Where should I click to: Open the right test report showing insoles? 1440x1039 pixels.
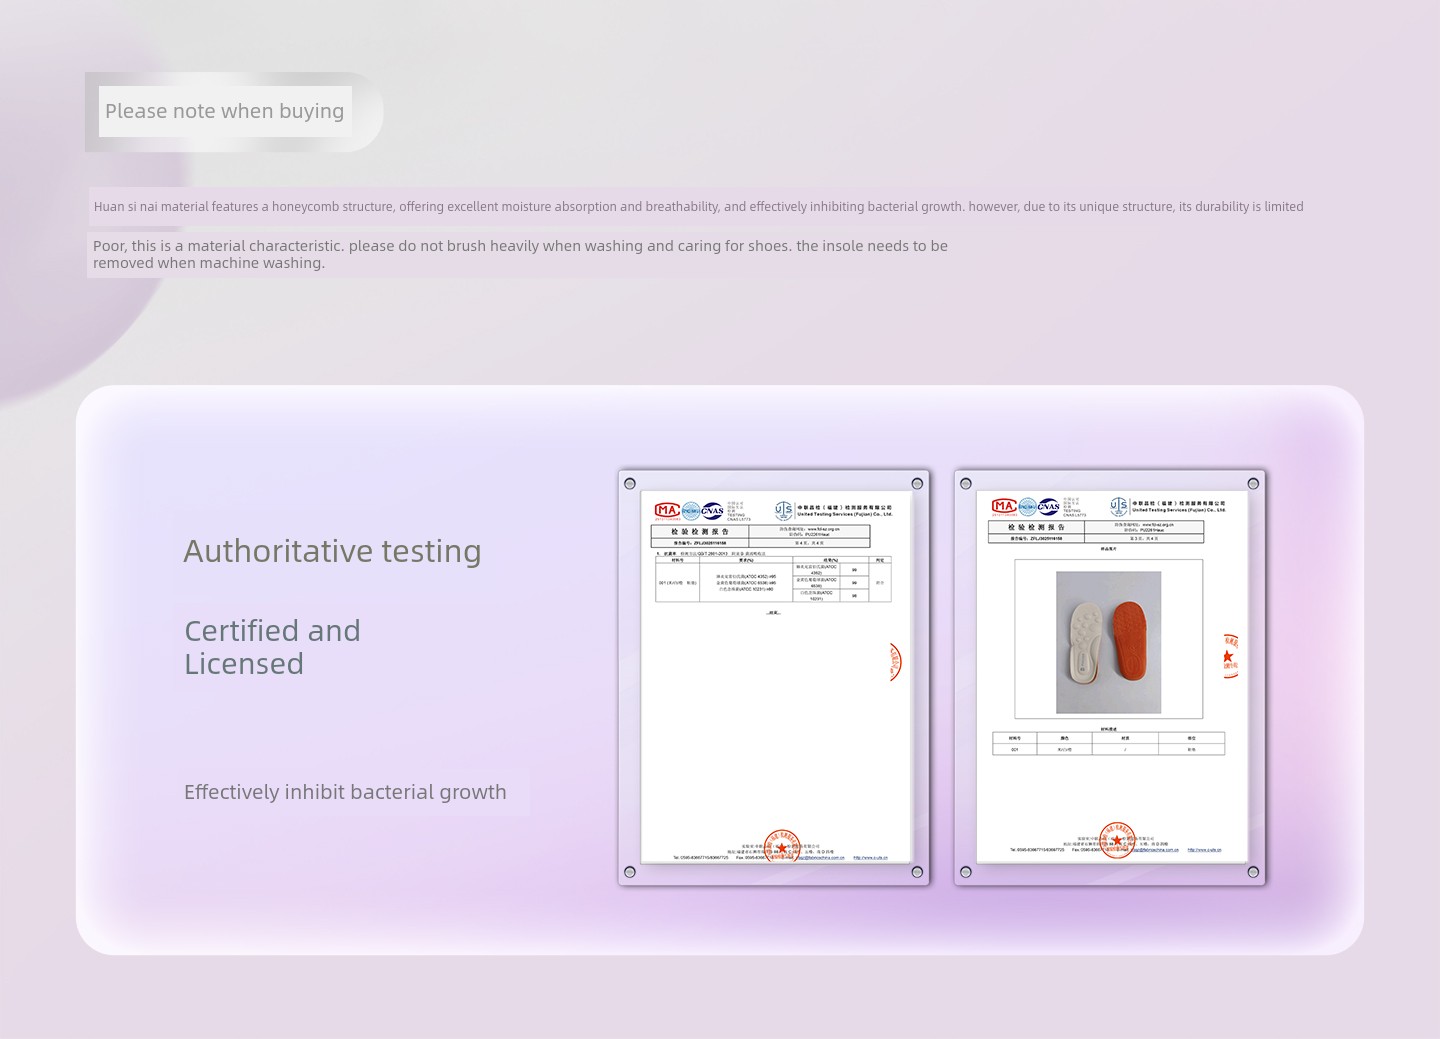click(x=1110, y=677)
